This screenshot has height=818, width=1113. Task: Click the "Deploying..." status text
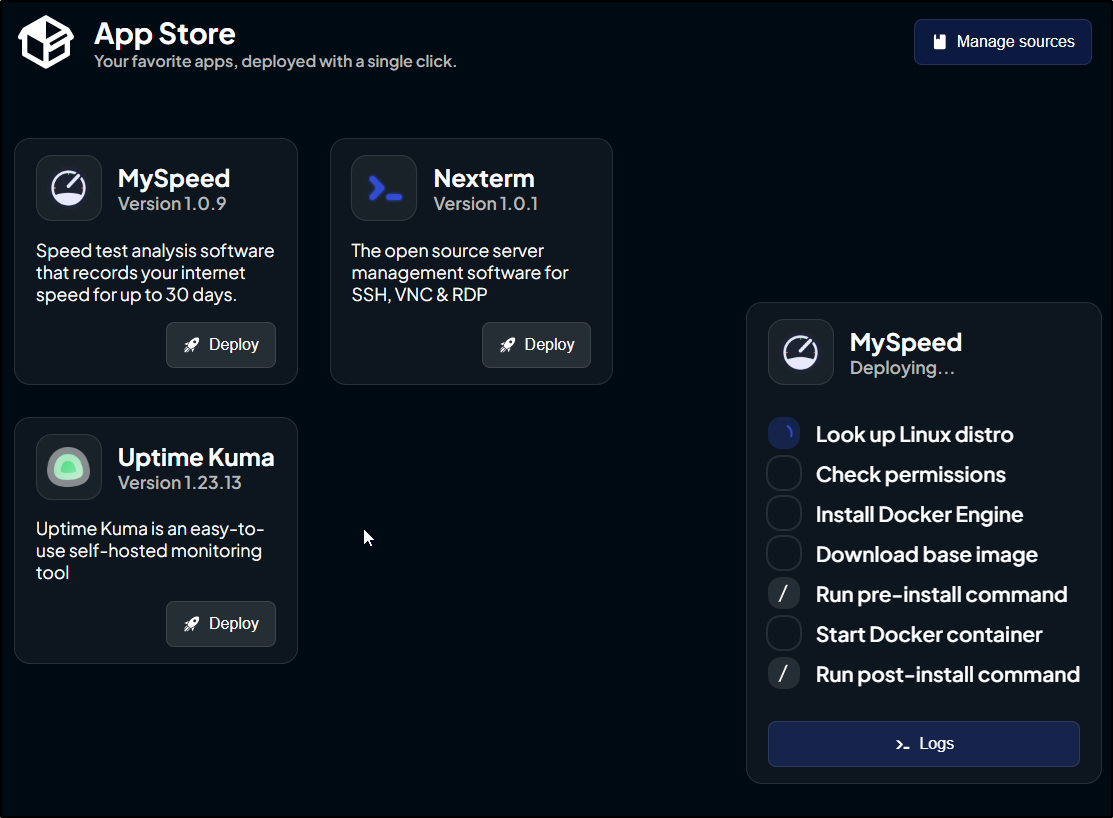902,368
